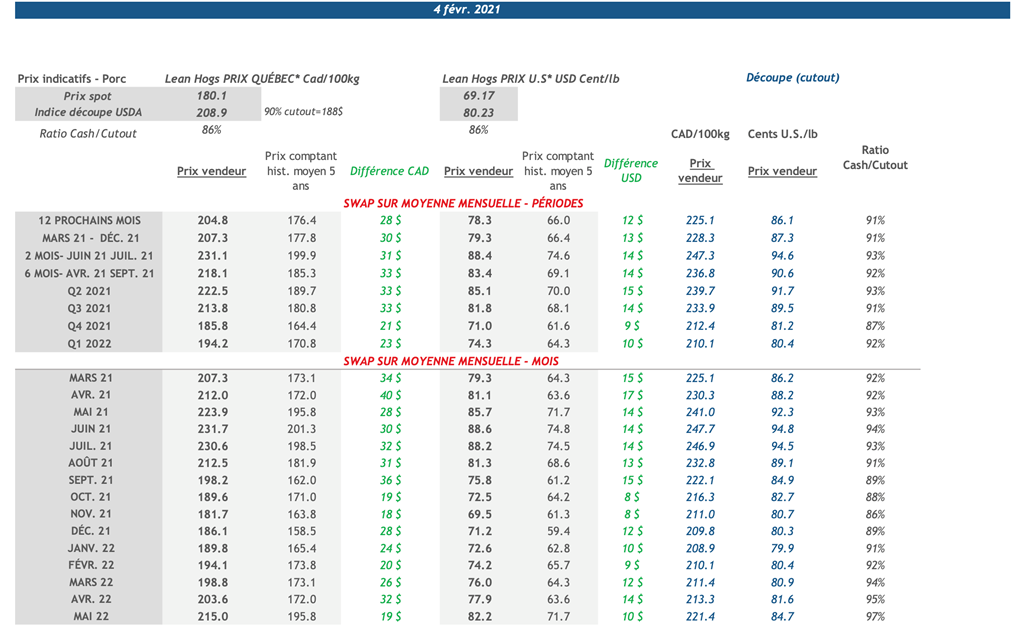
Task: Select the Ratio Cash/Cutout column header
Action: 875,158
